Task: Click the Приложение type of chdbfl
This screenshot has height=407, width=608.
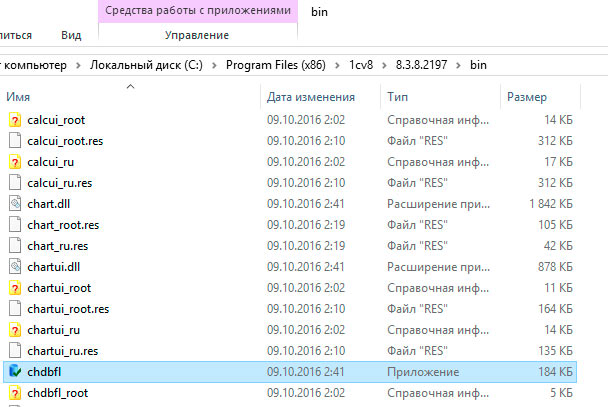Action: pyautogui.click(x=423, y=372)
